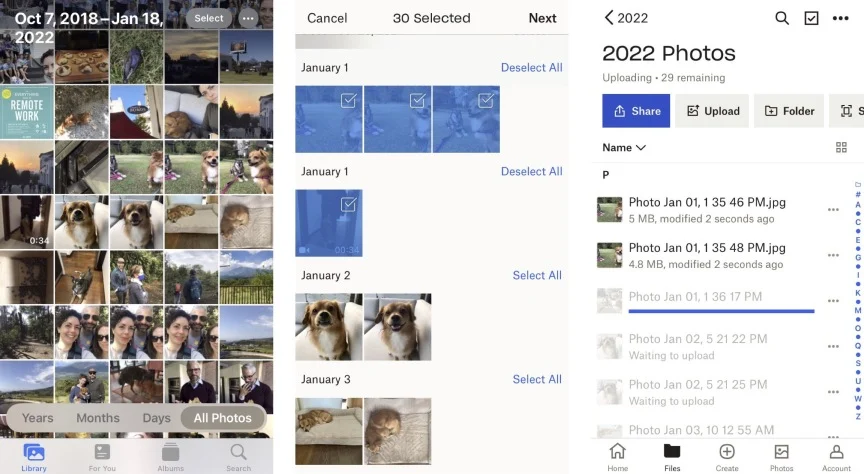Screen dimensions: 864x474
Task: Tap the Search icon in Photos tab bar
Action: [238, 455]
